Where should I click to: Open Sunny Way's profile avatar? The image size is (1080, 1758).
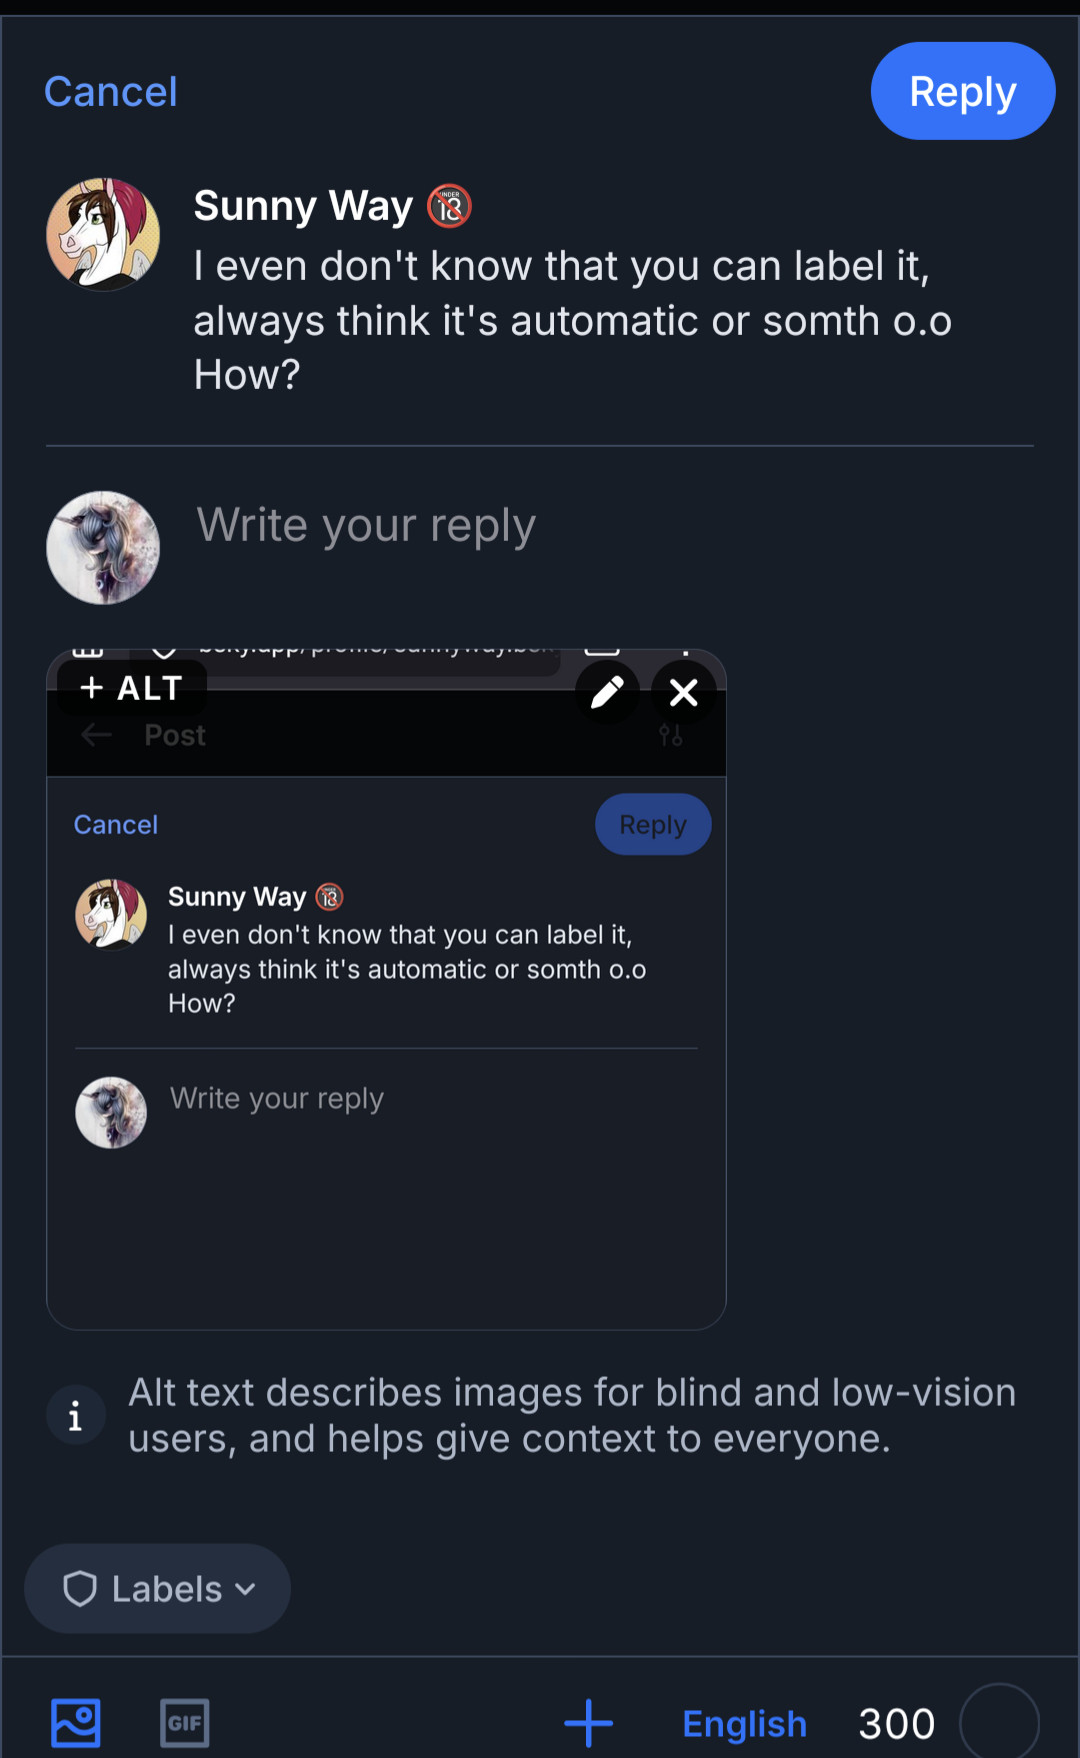coord(103,235)
